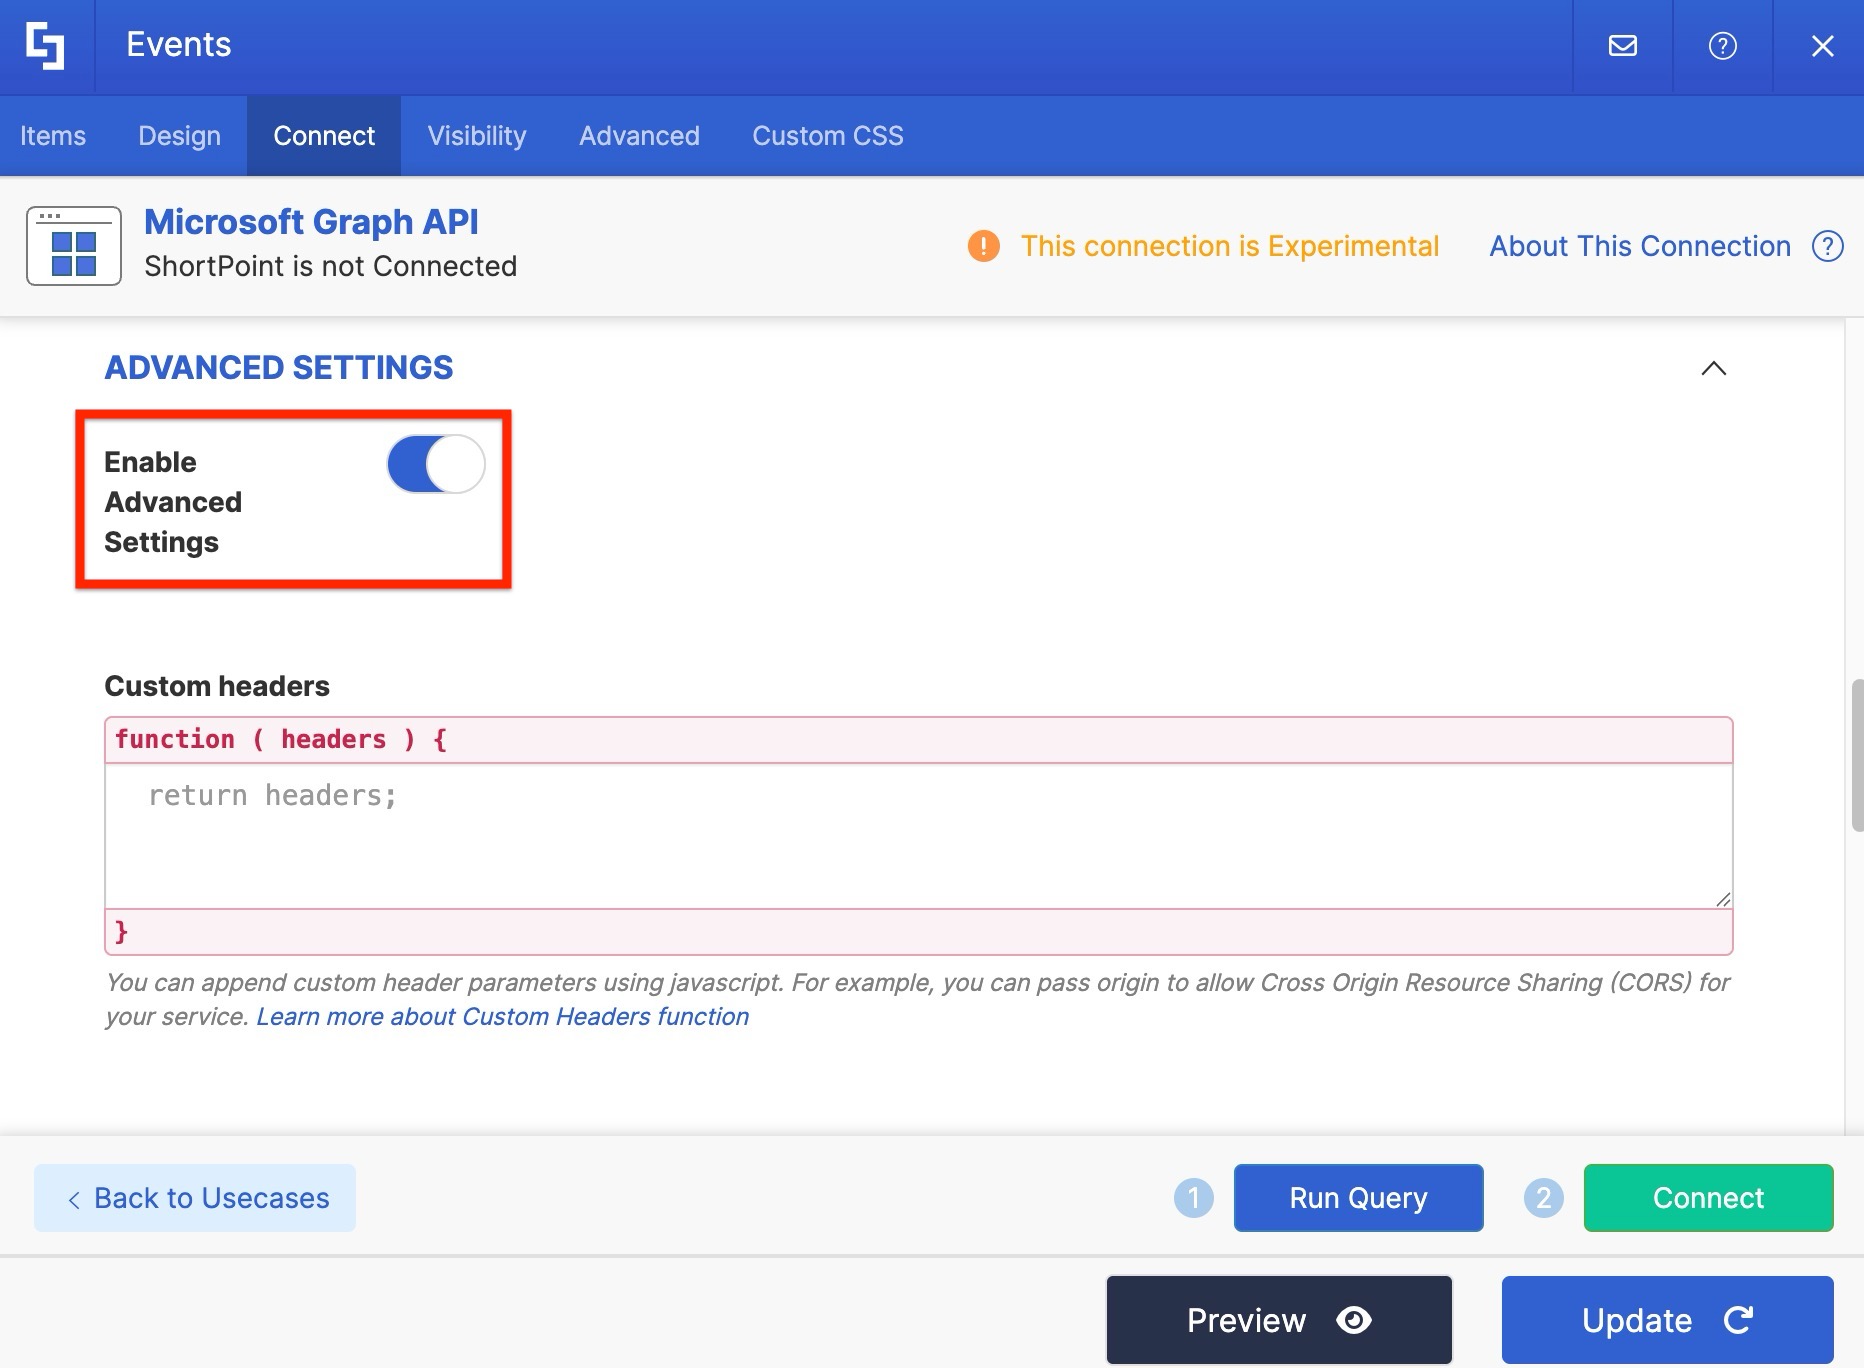Image resolution: width=1864 pixels, height=1368 pixels.
Task: Click the Microsoft Graph API title
Action: tap(311, 222)
